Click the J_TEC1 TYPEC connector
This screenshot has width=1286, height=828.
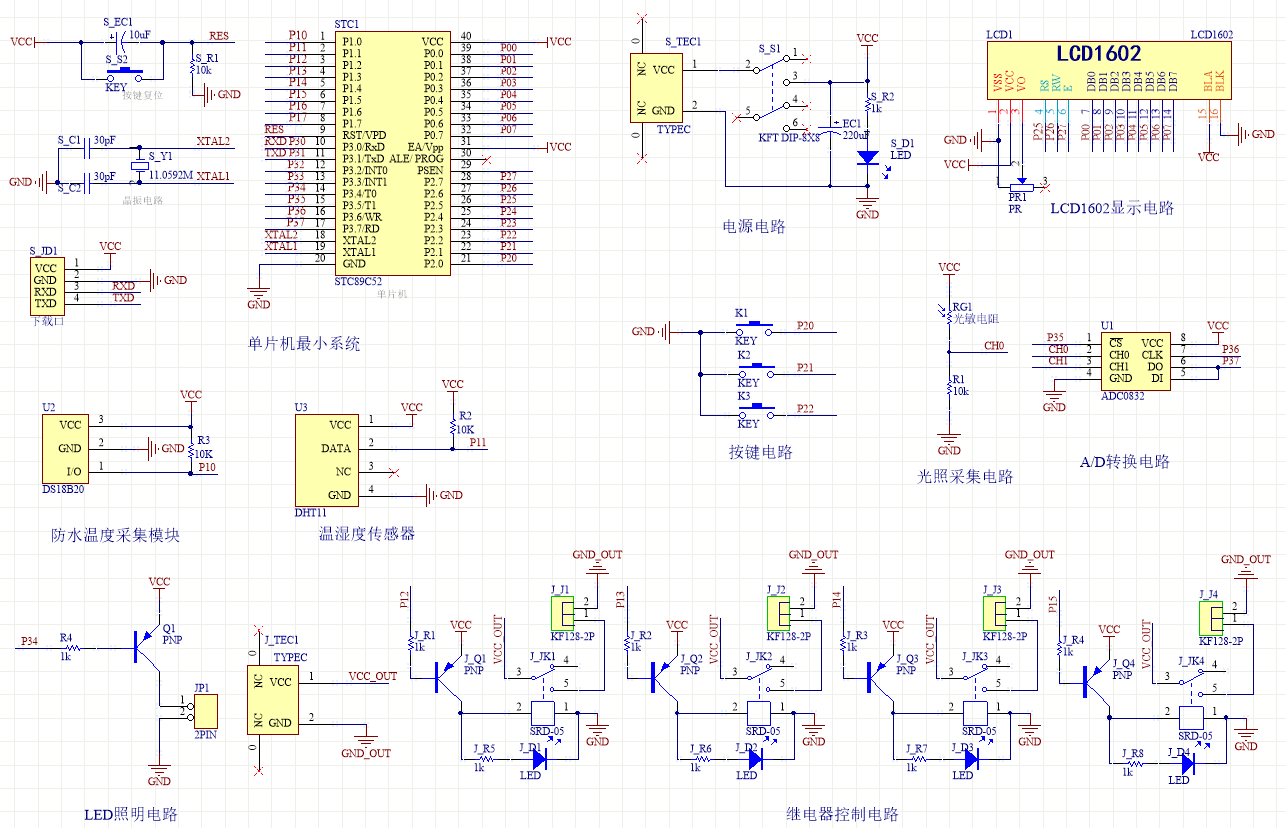(x=271, y=701)
